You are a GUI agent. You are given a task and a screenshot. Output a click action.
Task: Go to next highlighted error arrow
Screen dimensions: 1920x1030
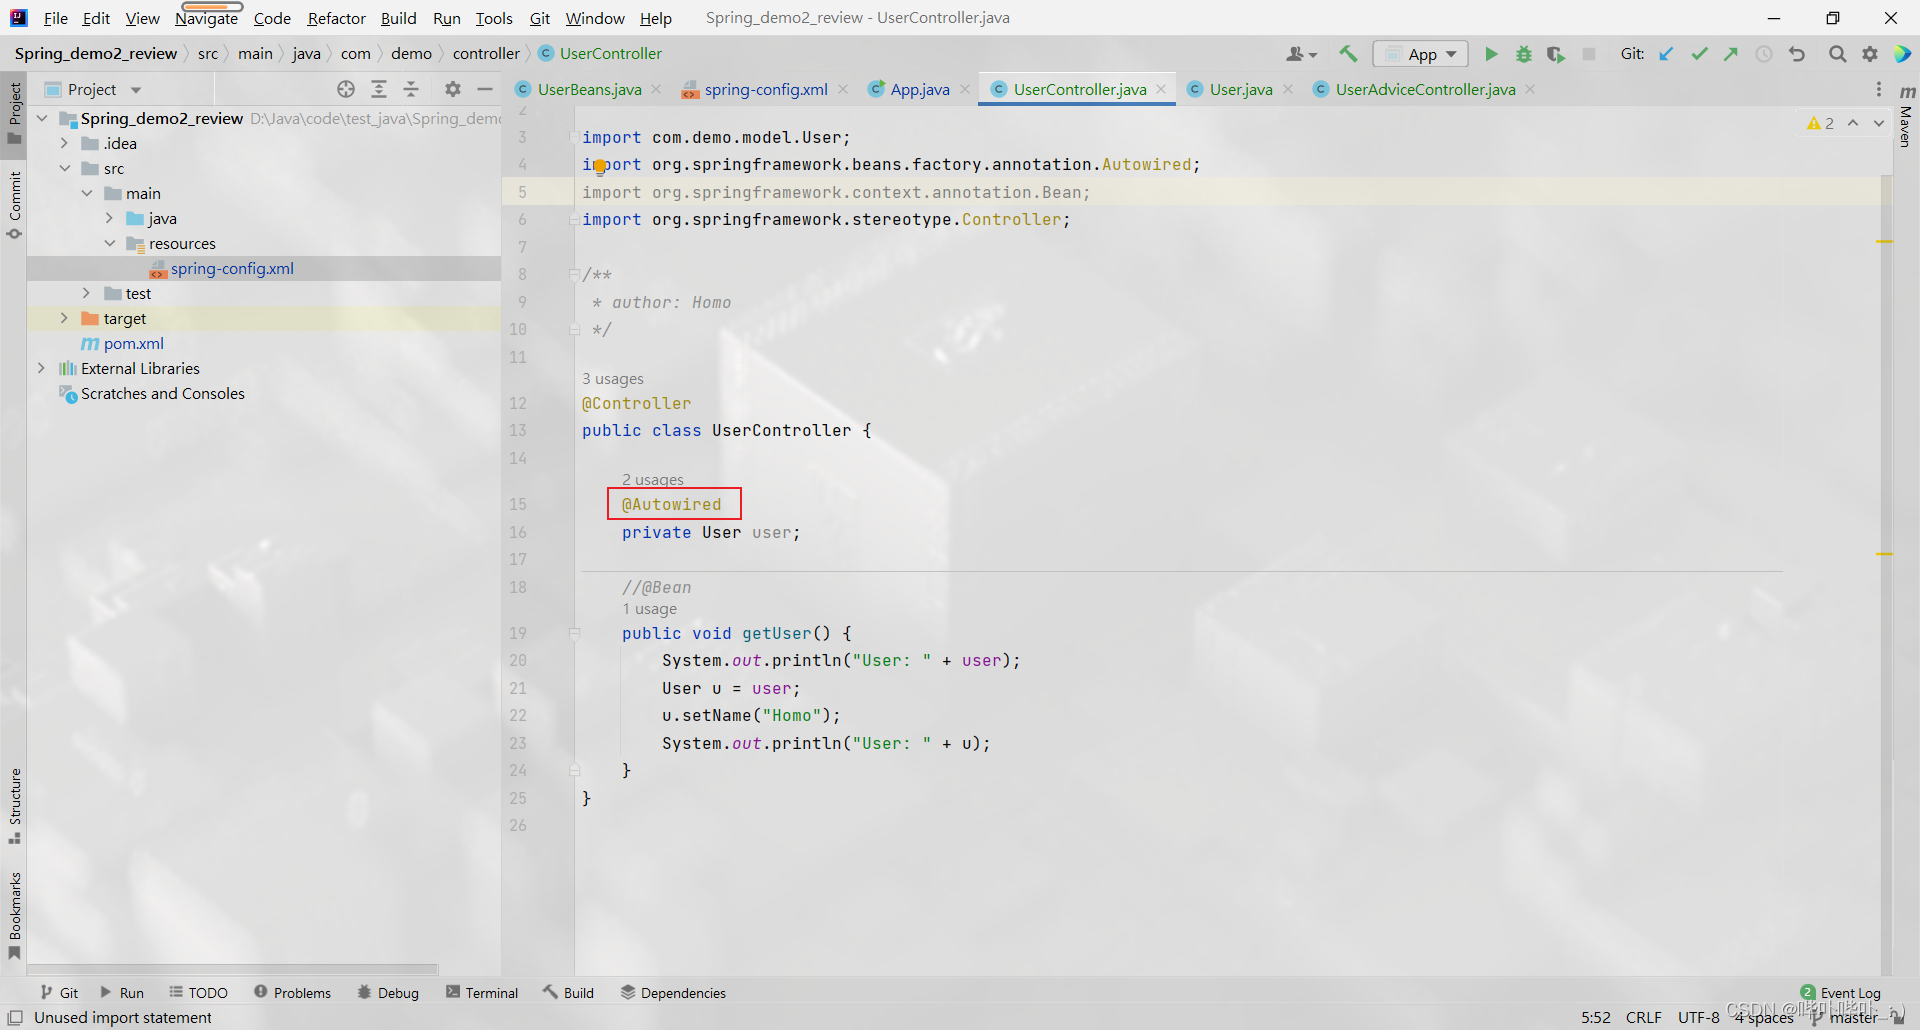[x=1879, y=123]
